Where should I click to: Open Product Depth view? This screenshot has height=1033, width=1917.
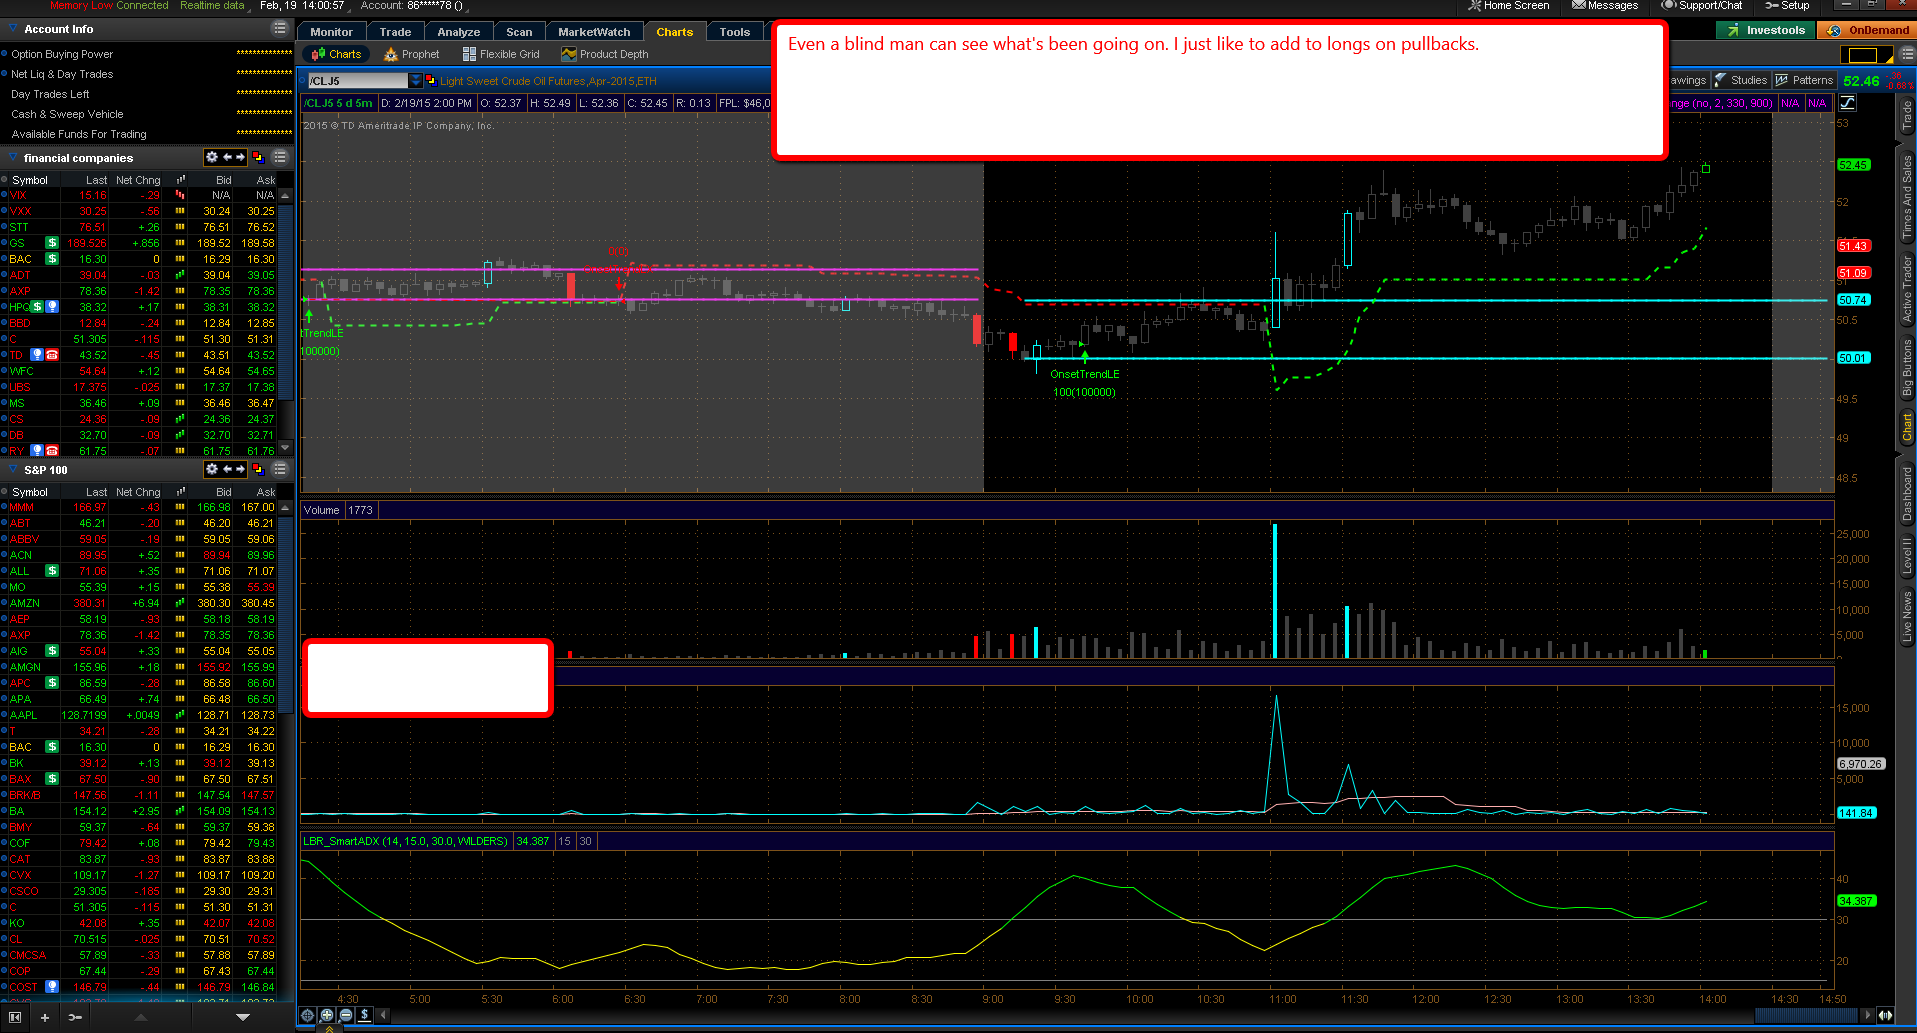coord(605,54)
